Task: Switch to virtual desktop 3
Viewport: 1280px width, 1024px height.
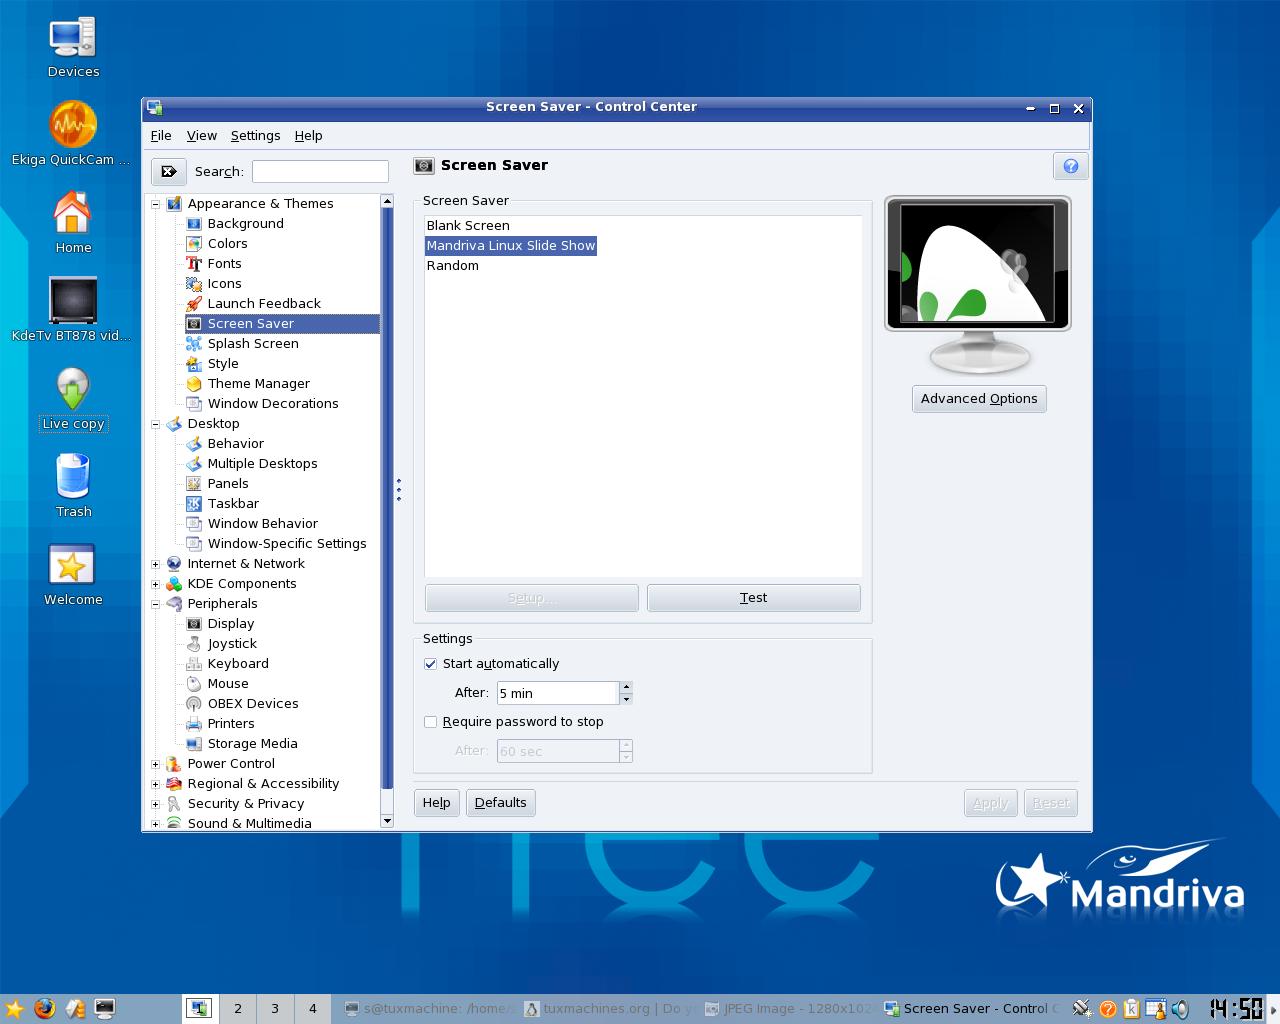Action: click(x=275, y=1008)
